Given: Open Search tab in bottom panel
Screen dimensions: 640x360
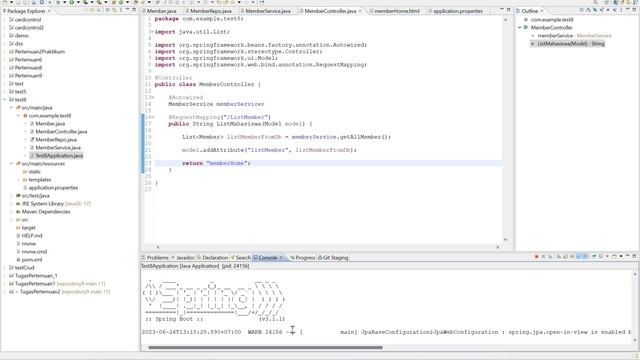Looking at the screenshot, I should [x=242, y=258].
